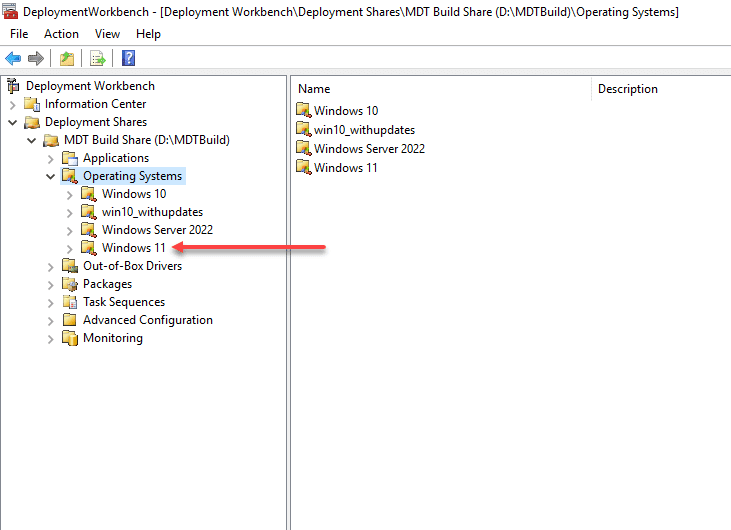
Task: Select Out-of-Box Drivers label in tree
Action: tap(132, 266)
